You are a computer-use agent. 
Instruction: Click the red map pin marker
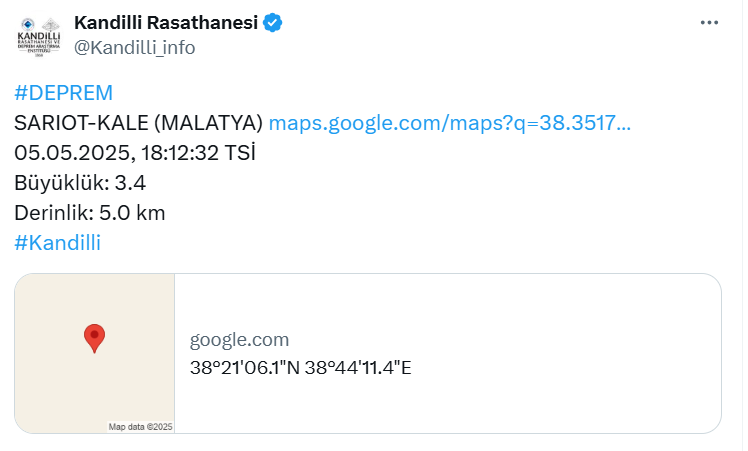click(94, 338)
